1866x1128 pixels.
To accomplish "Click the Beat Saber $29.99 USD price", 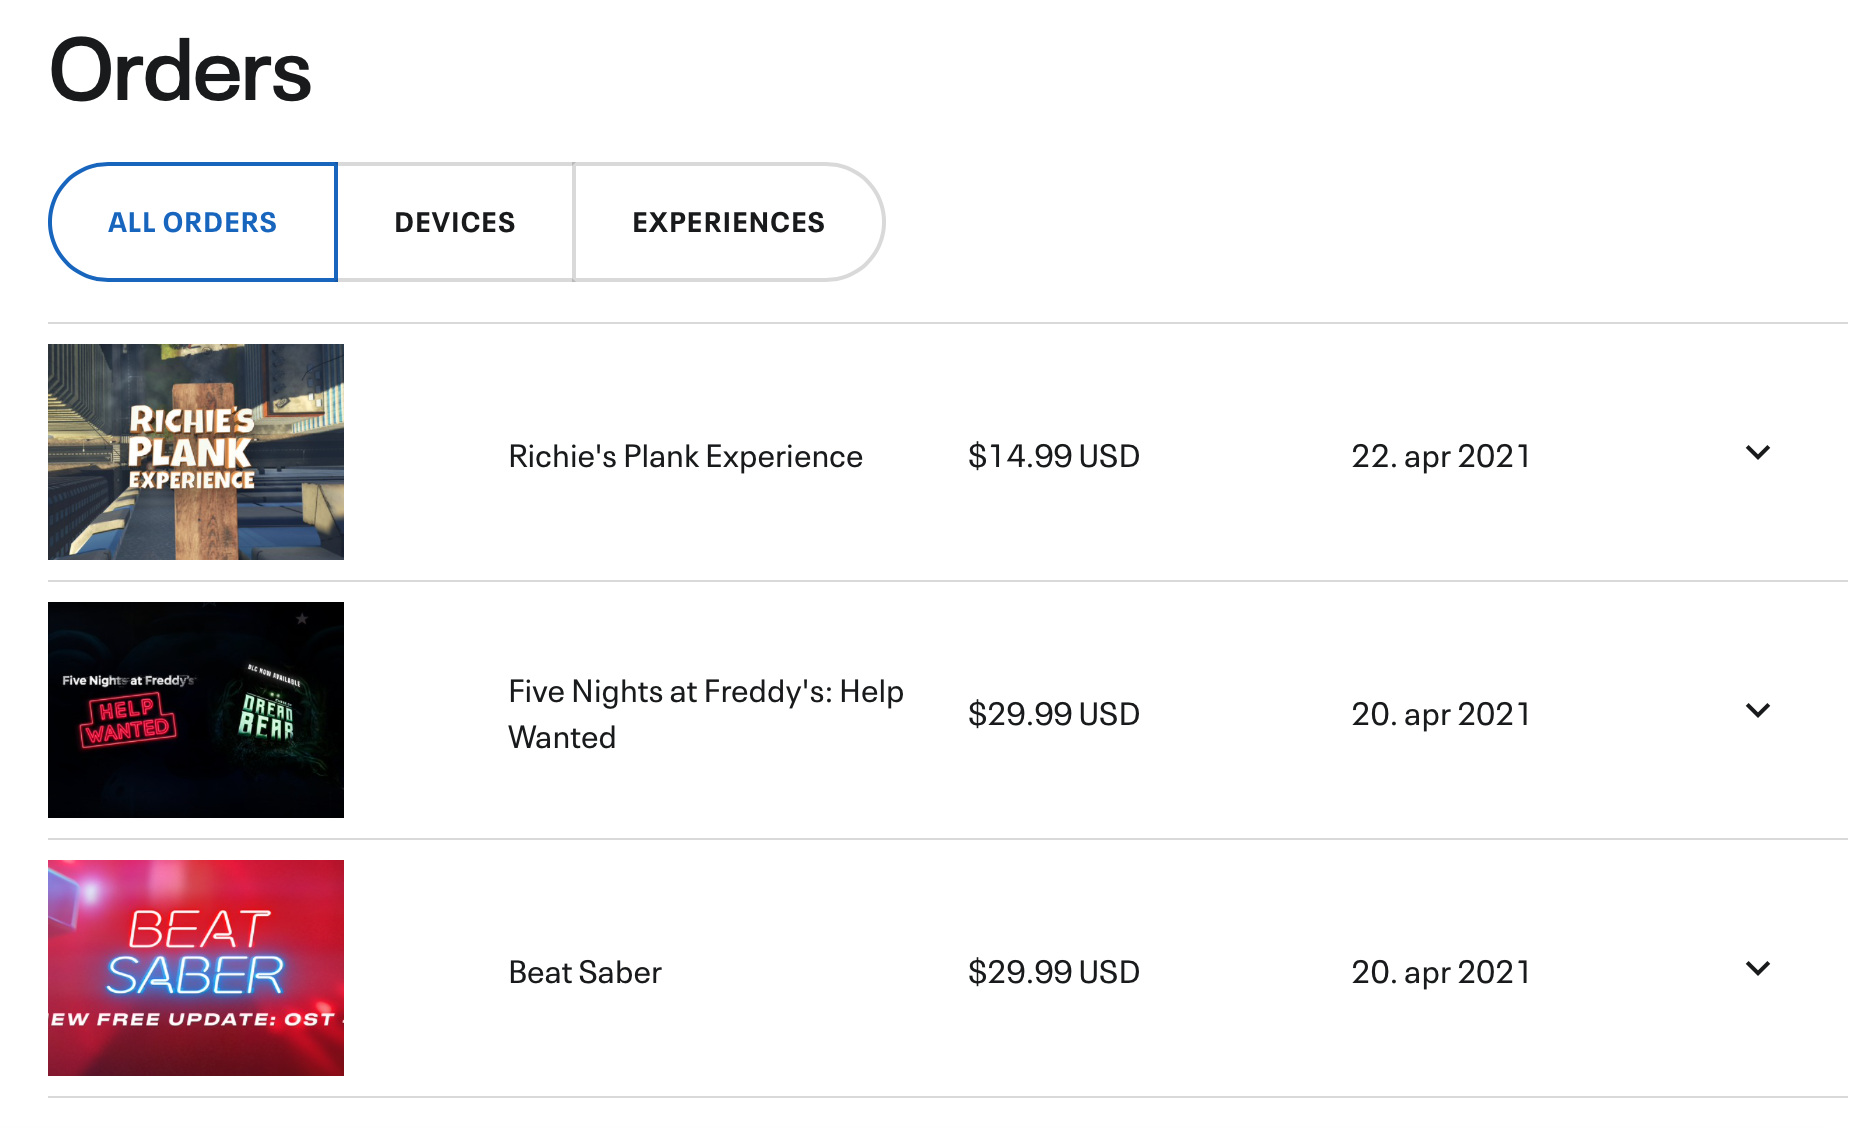I will pyautogui.click(x=1053, y=972).
